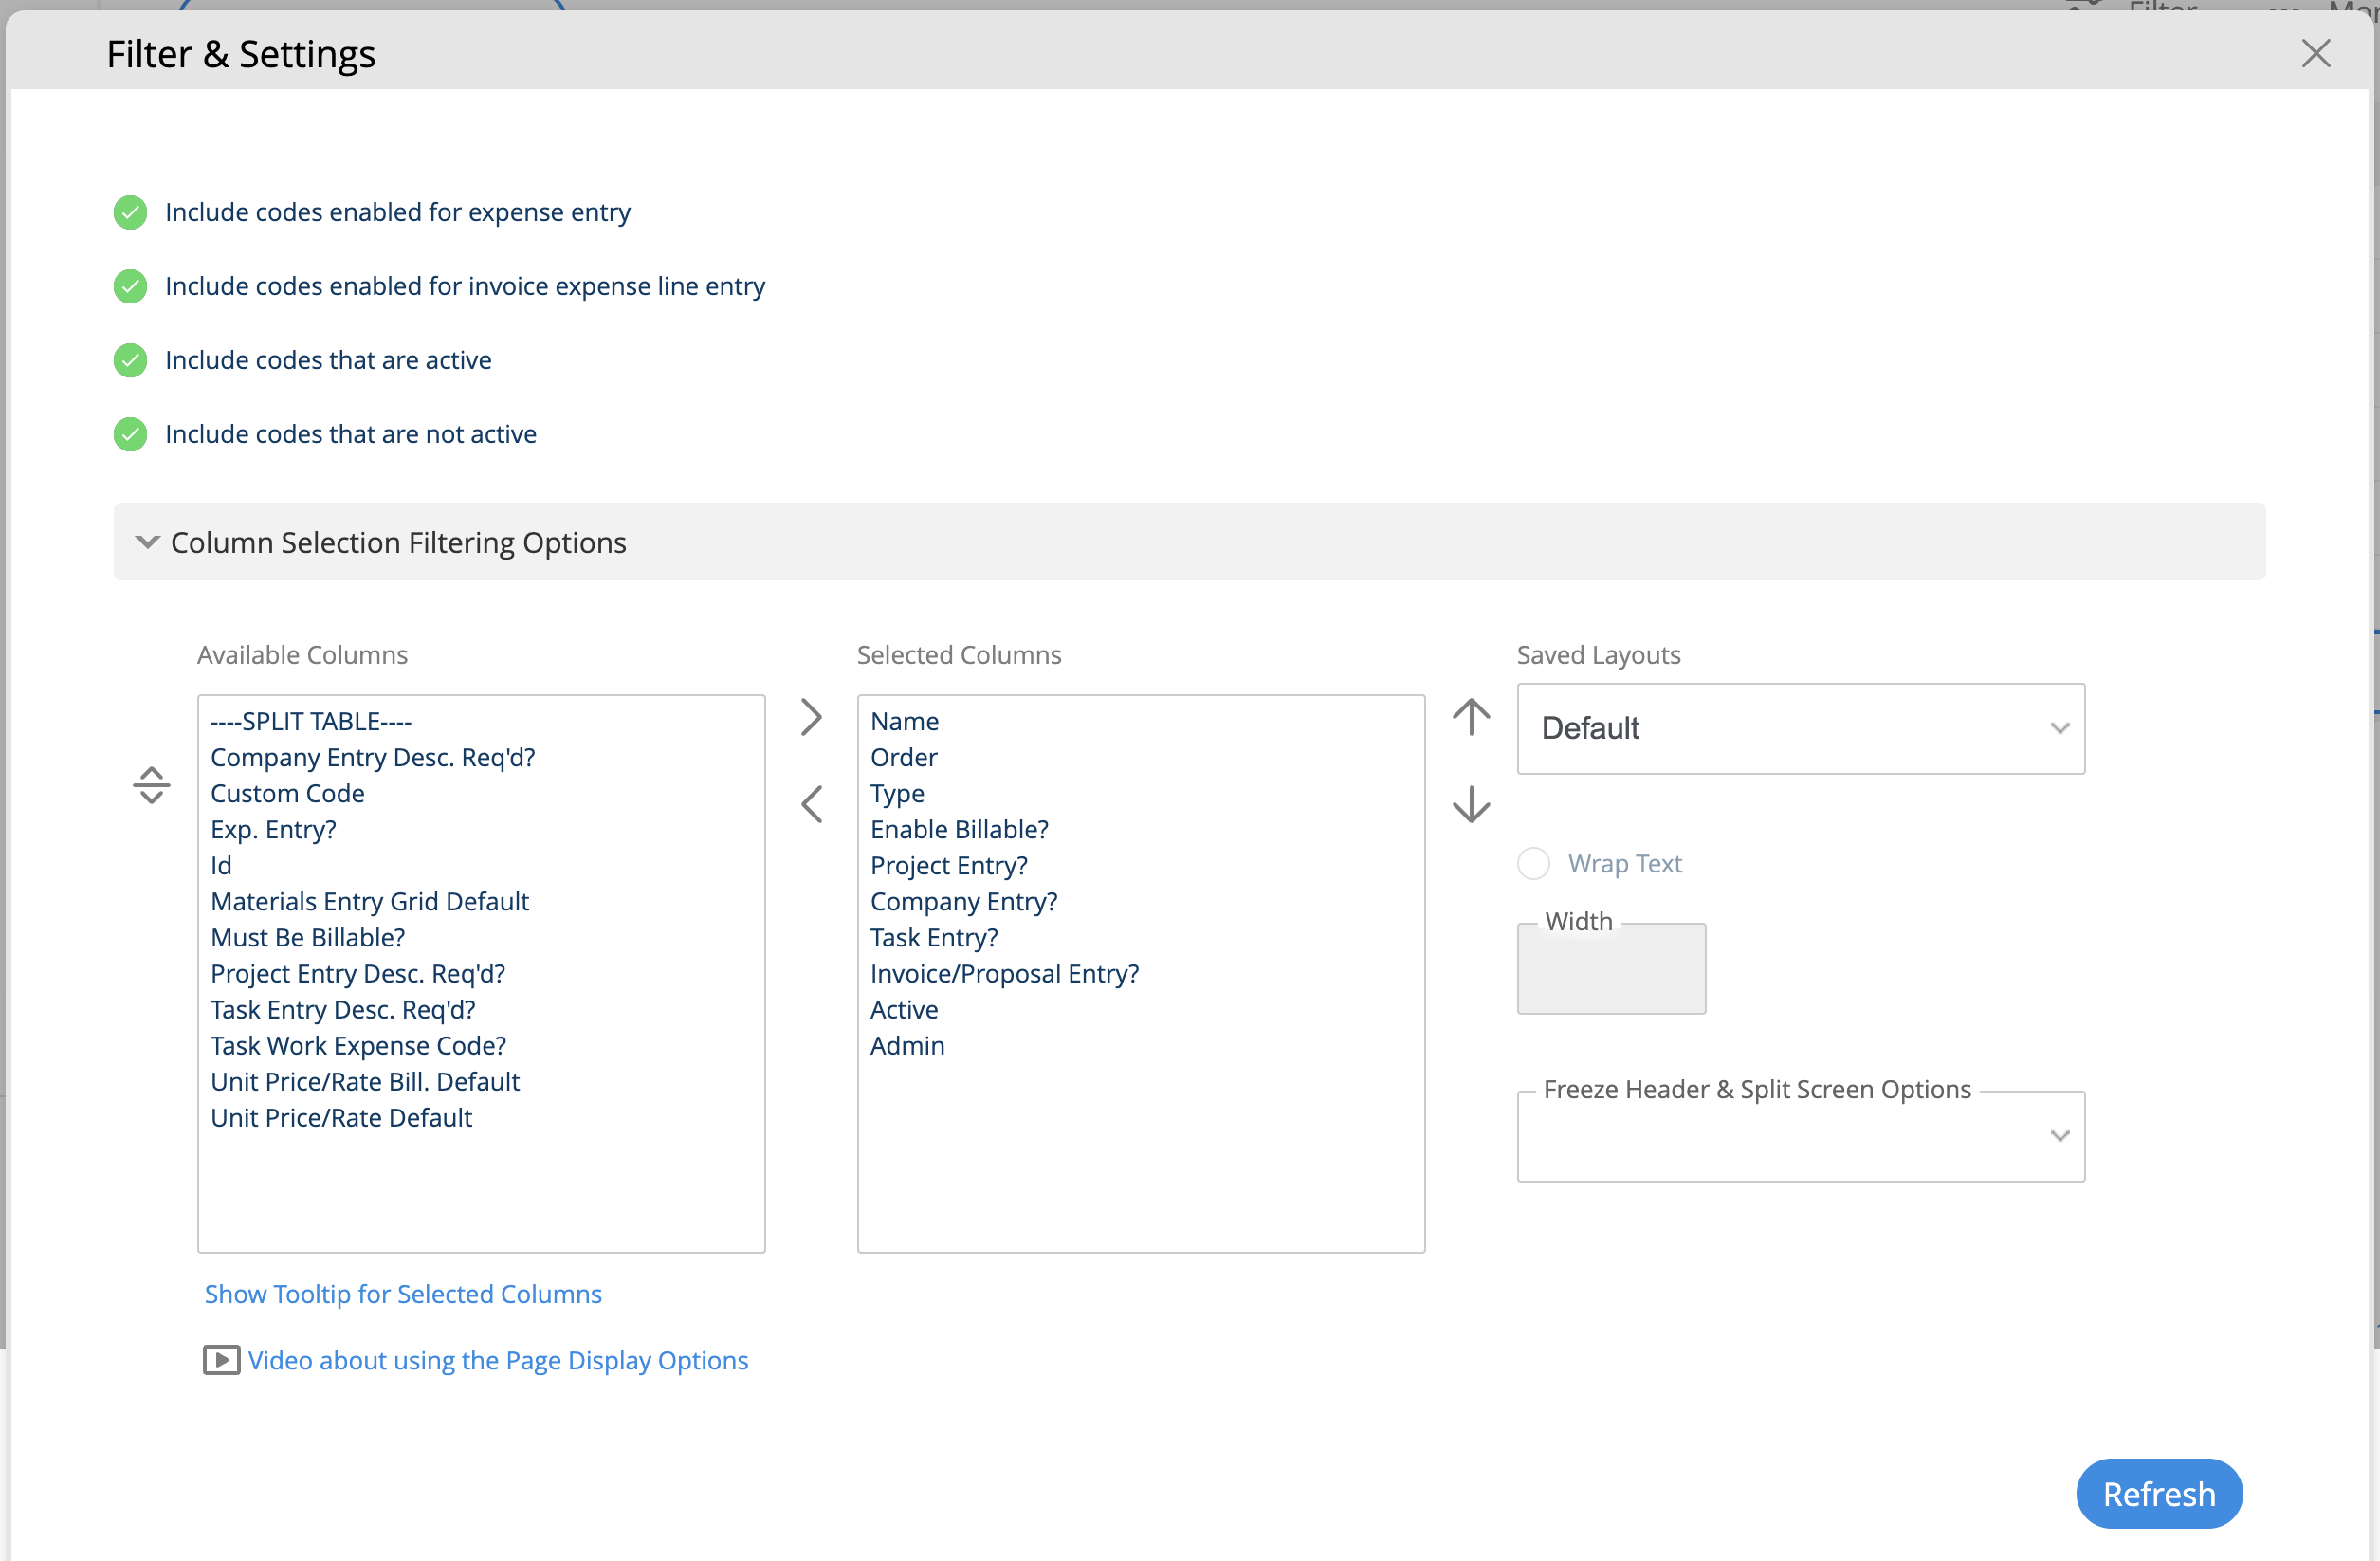2380x1561 pixels.
Task: Toggle Include codes that are active
Action: pos(130,360)
